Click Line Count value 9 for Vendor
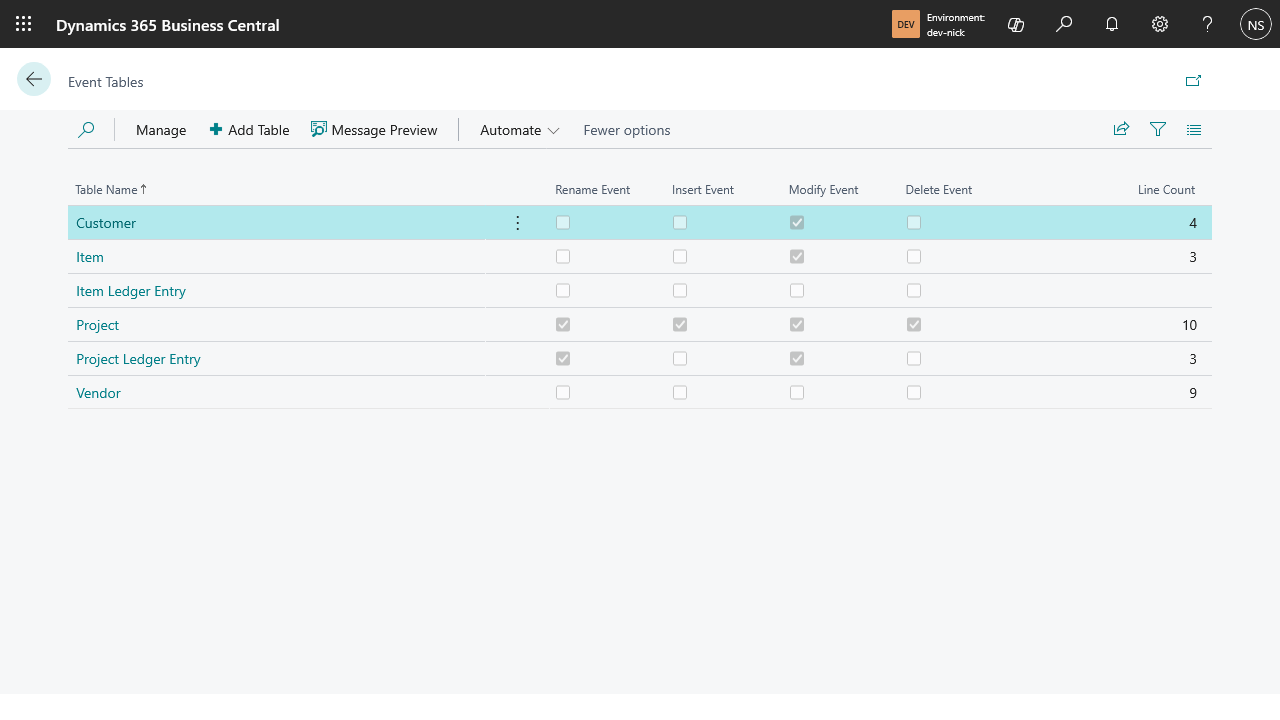The height and width of the screenshot is (720, 1280). [x=1193, y=393]
